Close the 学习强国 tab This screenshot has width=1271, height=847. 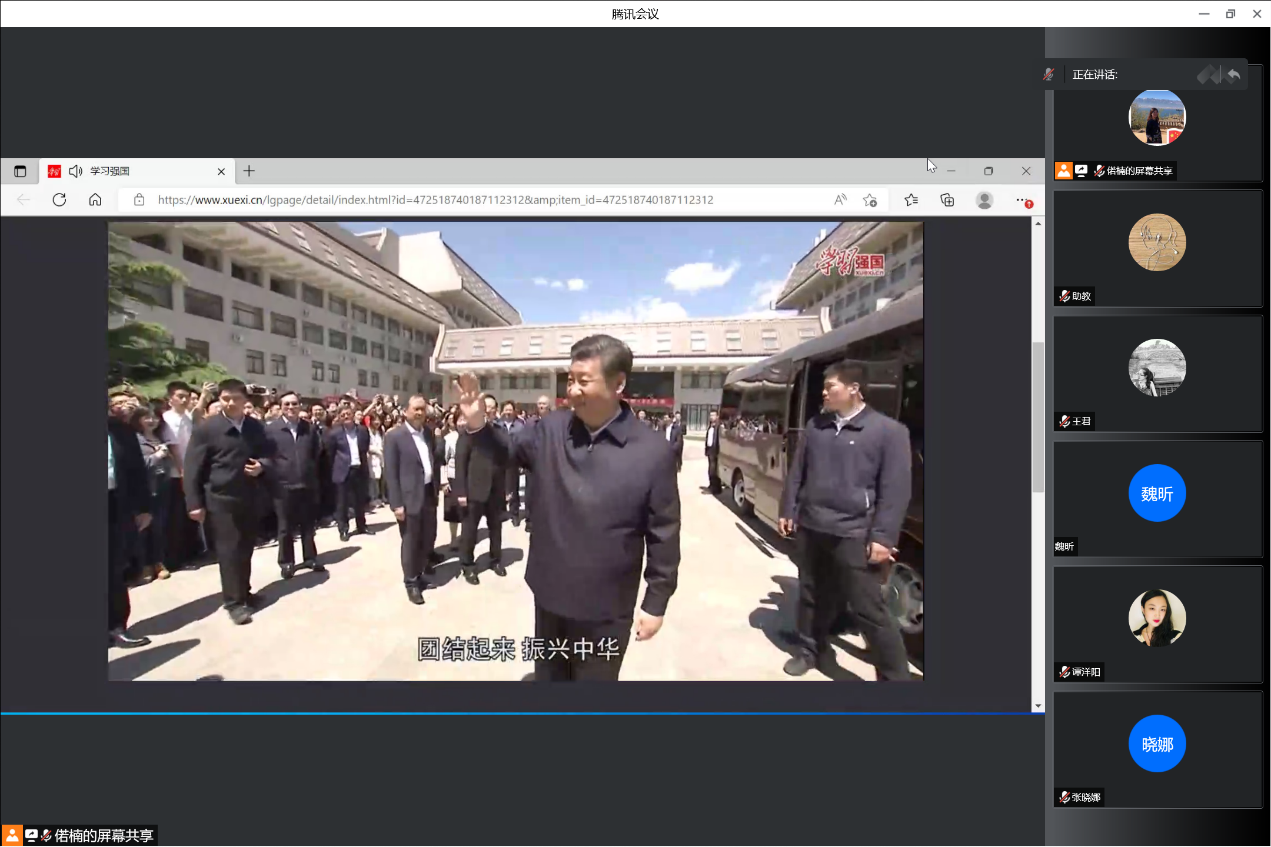coord(221,171)
